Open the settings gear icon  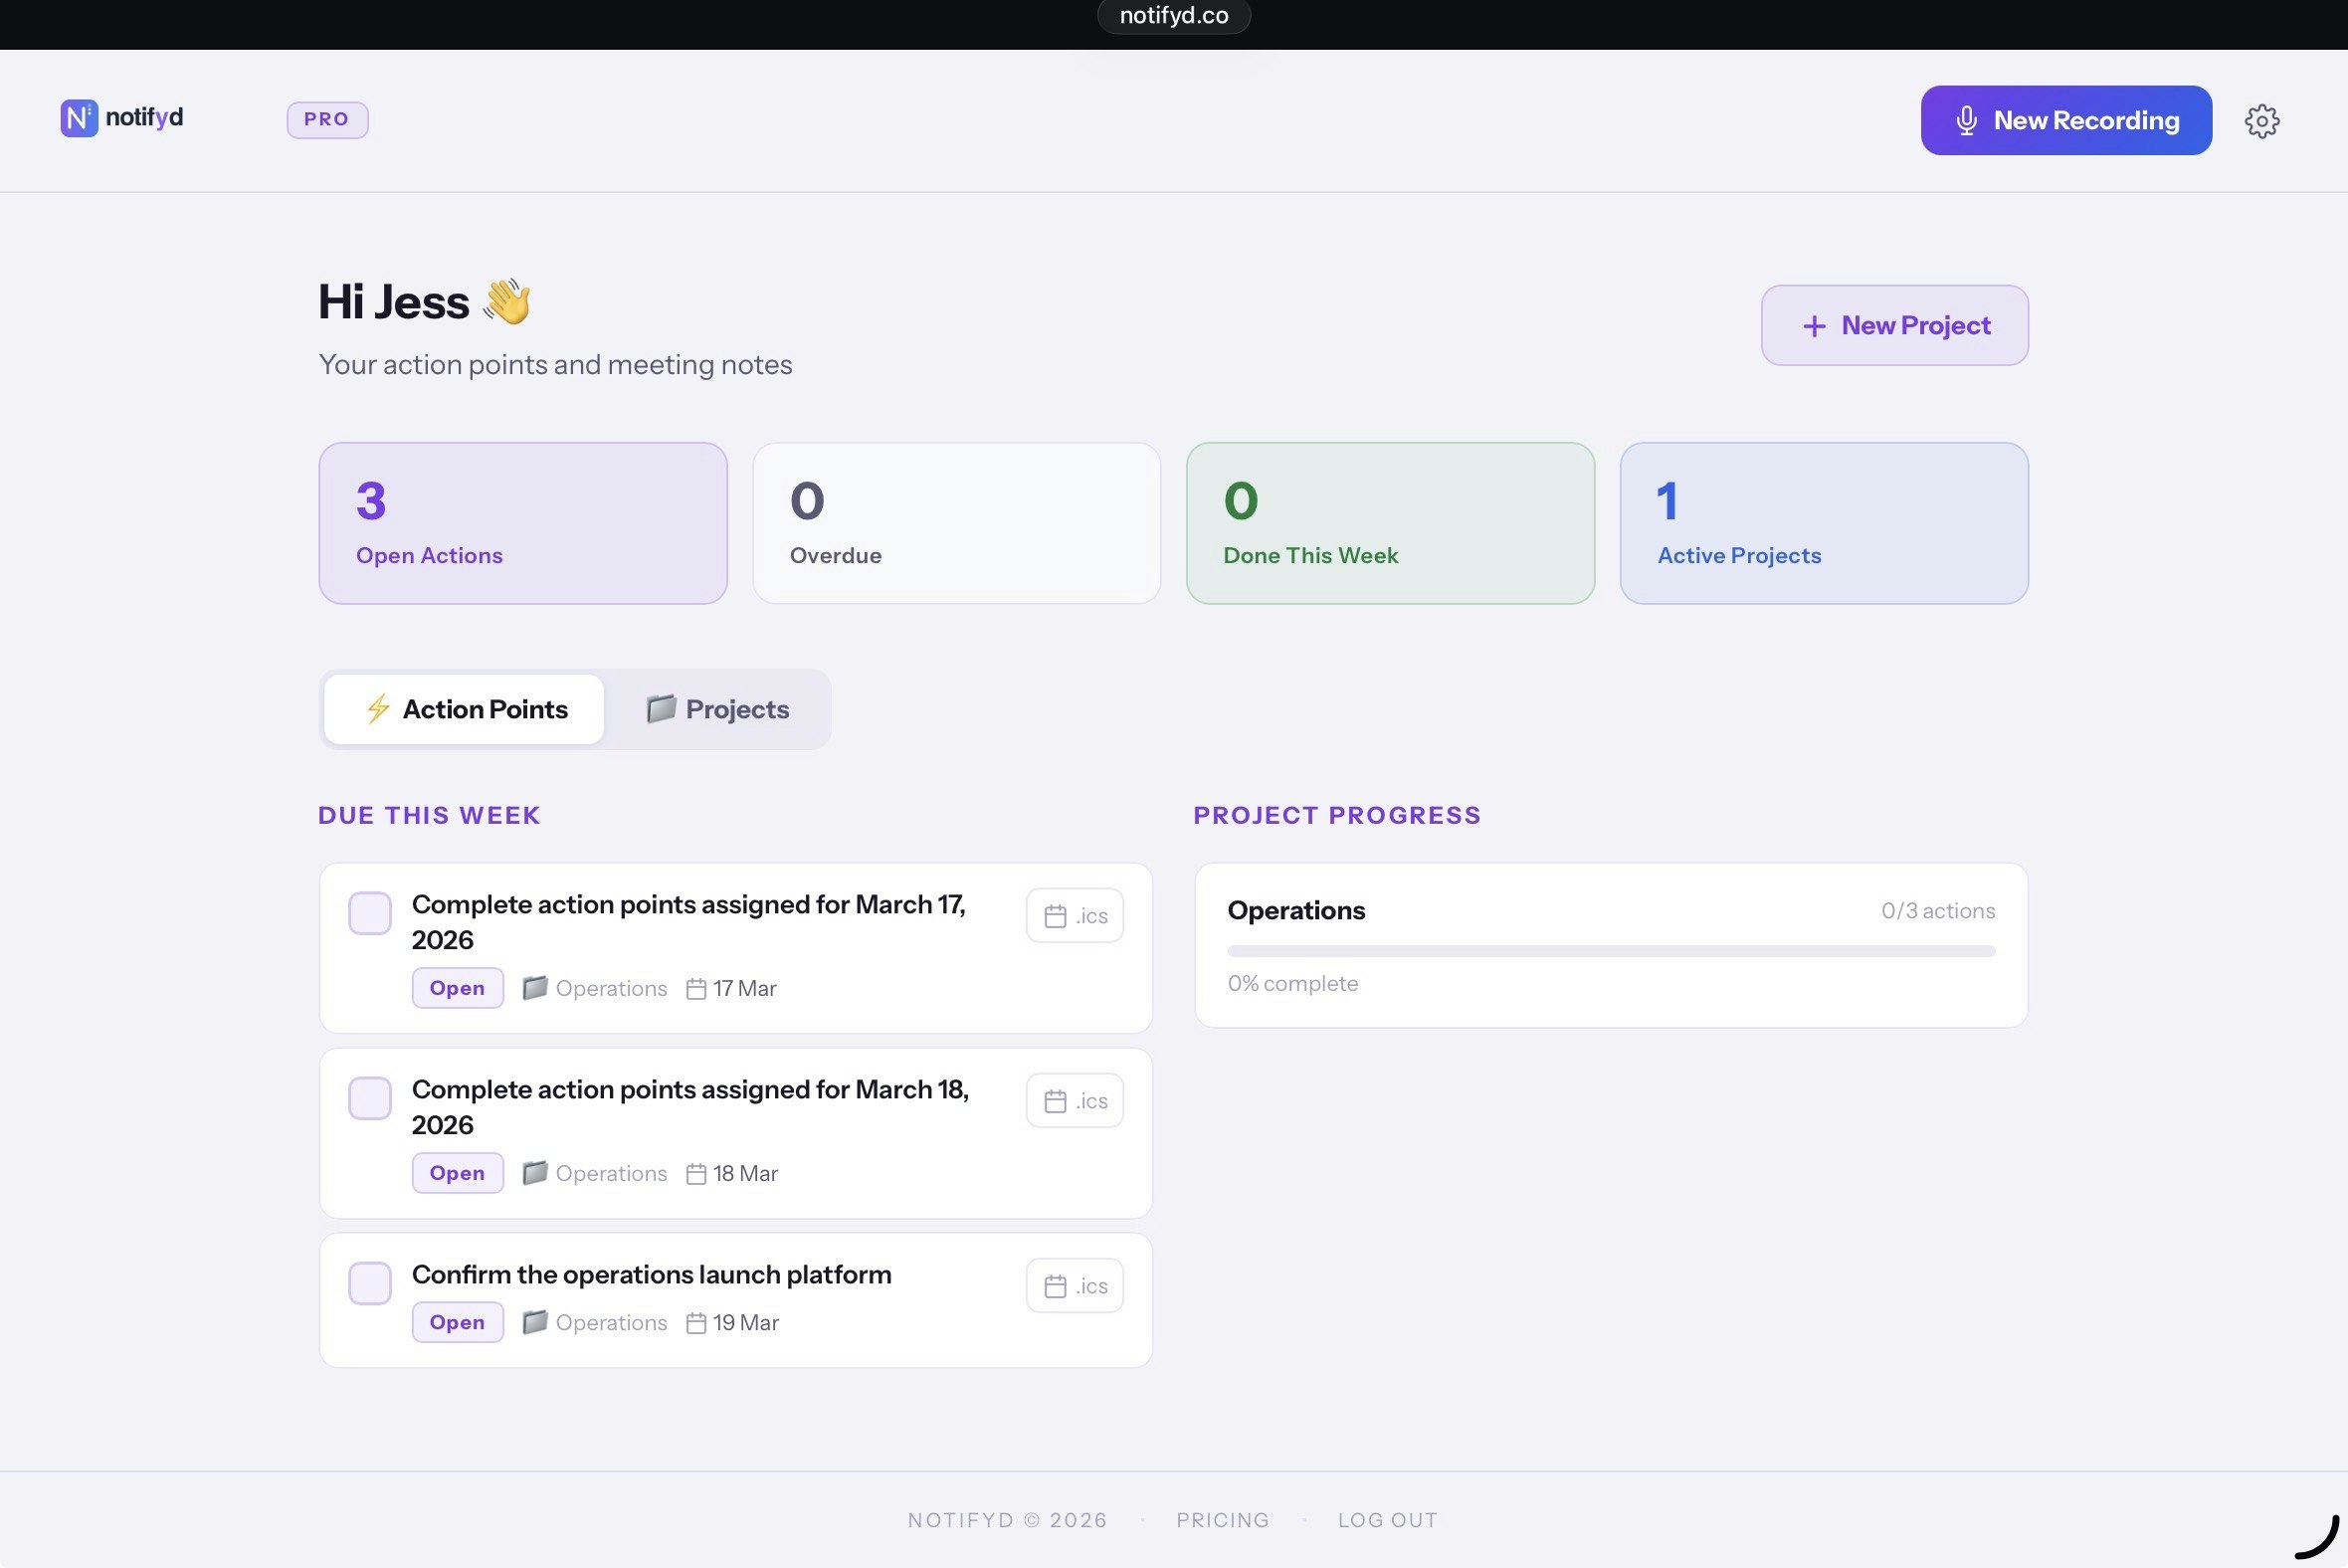tap(2262, 120)
